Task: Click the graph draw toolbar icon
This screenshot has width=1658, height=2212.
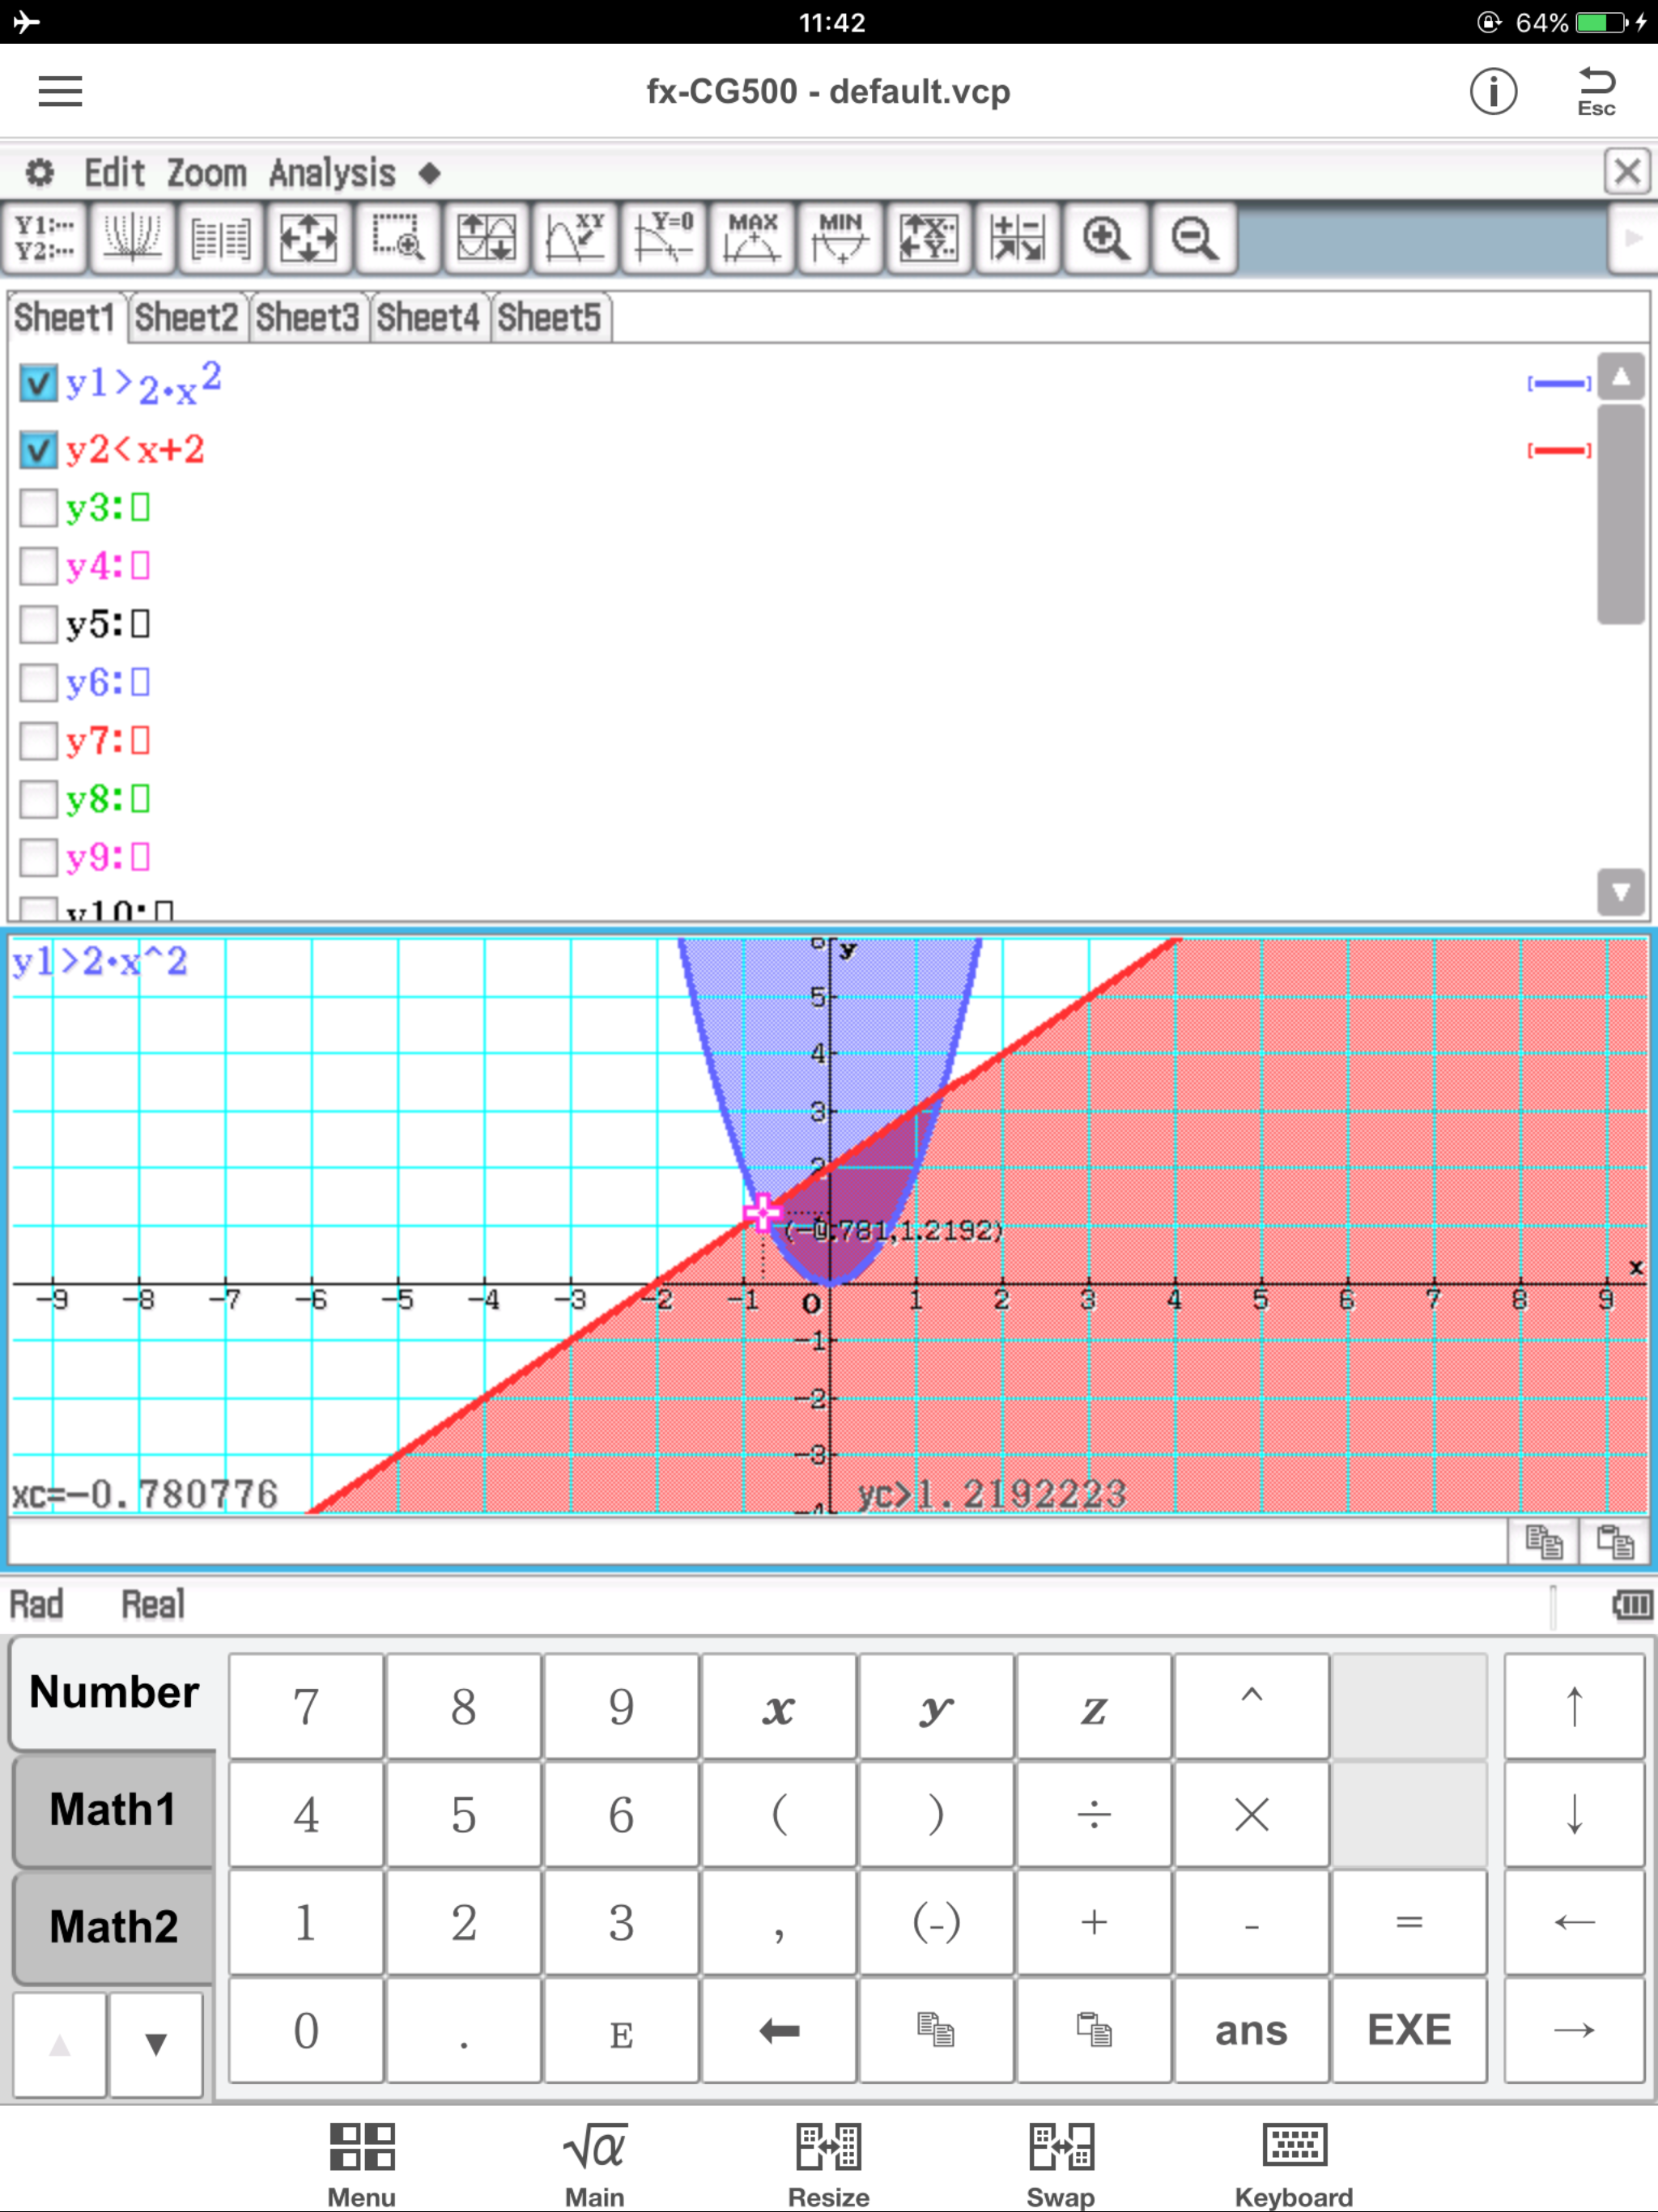Action: (132, 238)
